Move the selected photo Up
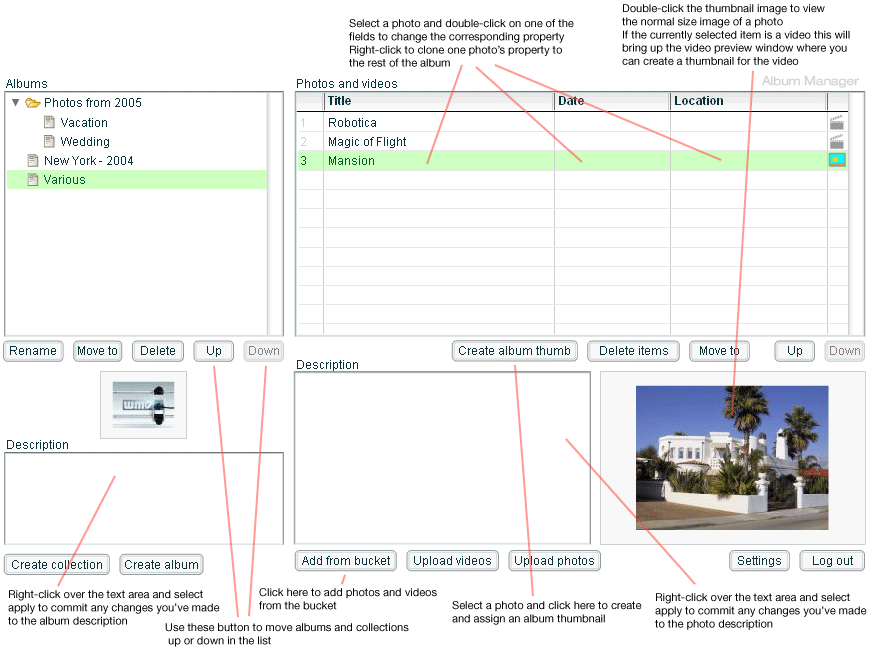This screenshot has width=871, height=650. (x=794, y=351)
